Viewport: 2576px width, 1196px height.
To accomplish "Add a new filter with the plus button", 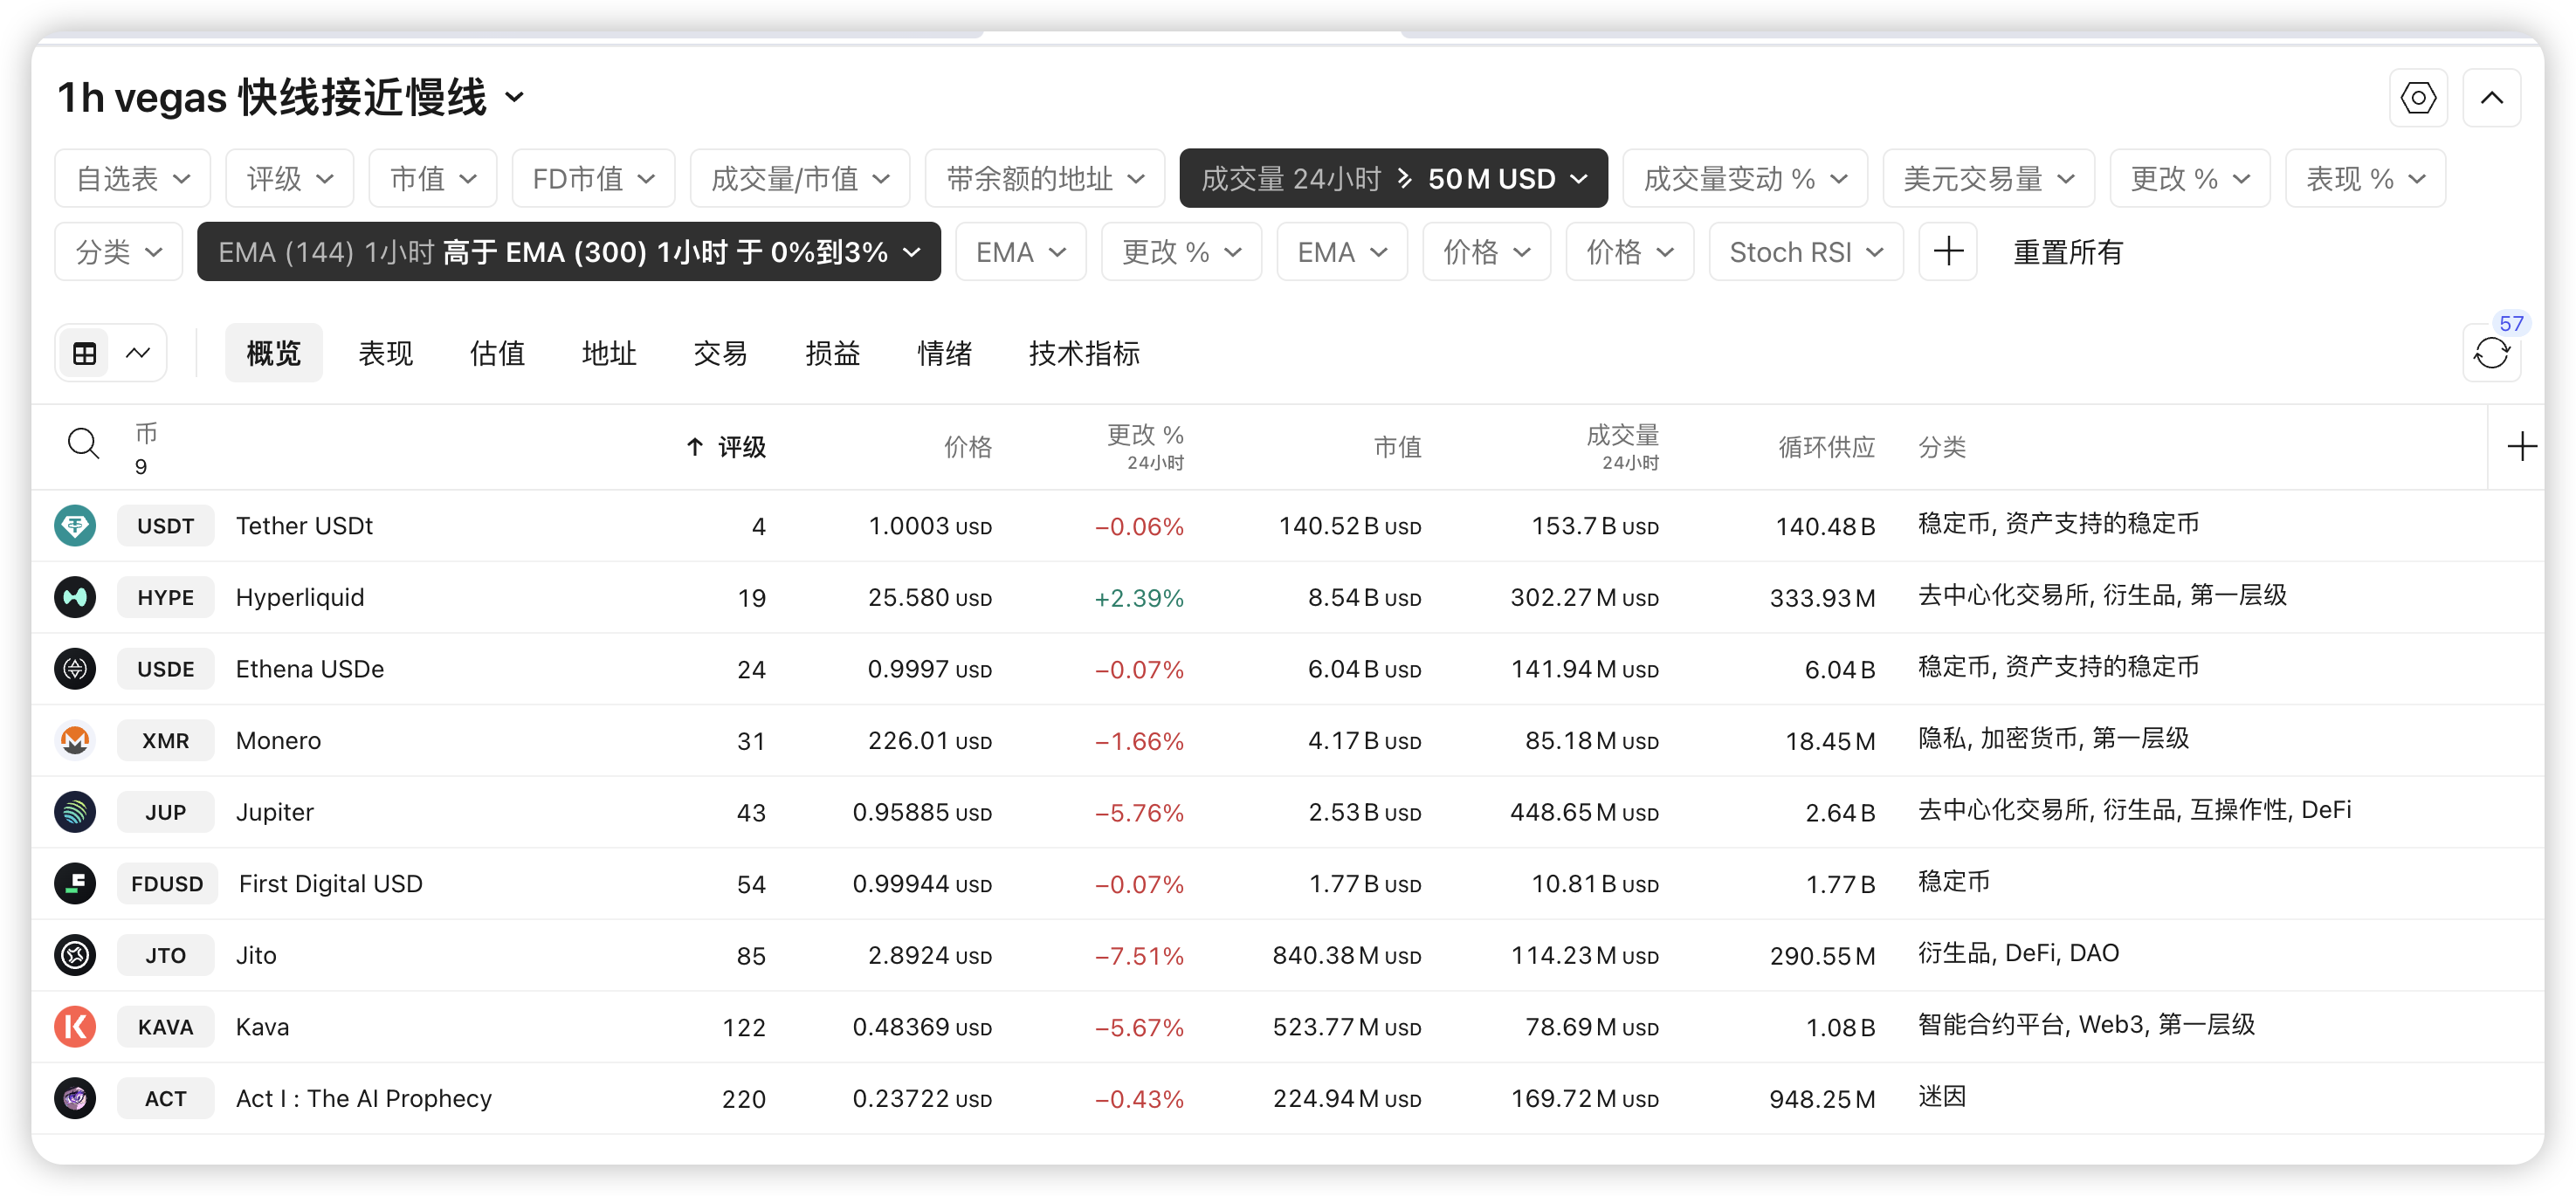I will coord(1947,252).
